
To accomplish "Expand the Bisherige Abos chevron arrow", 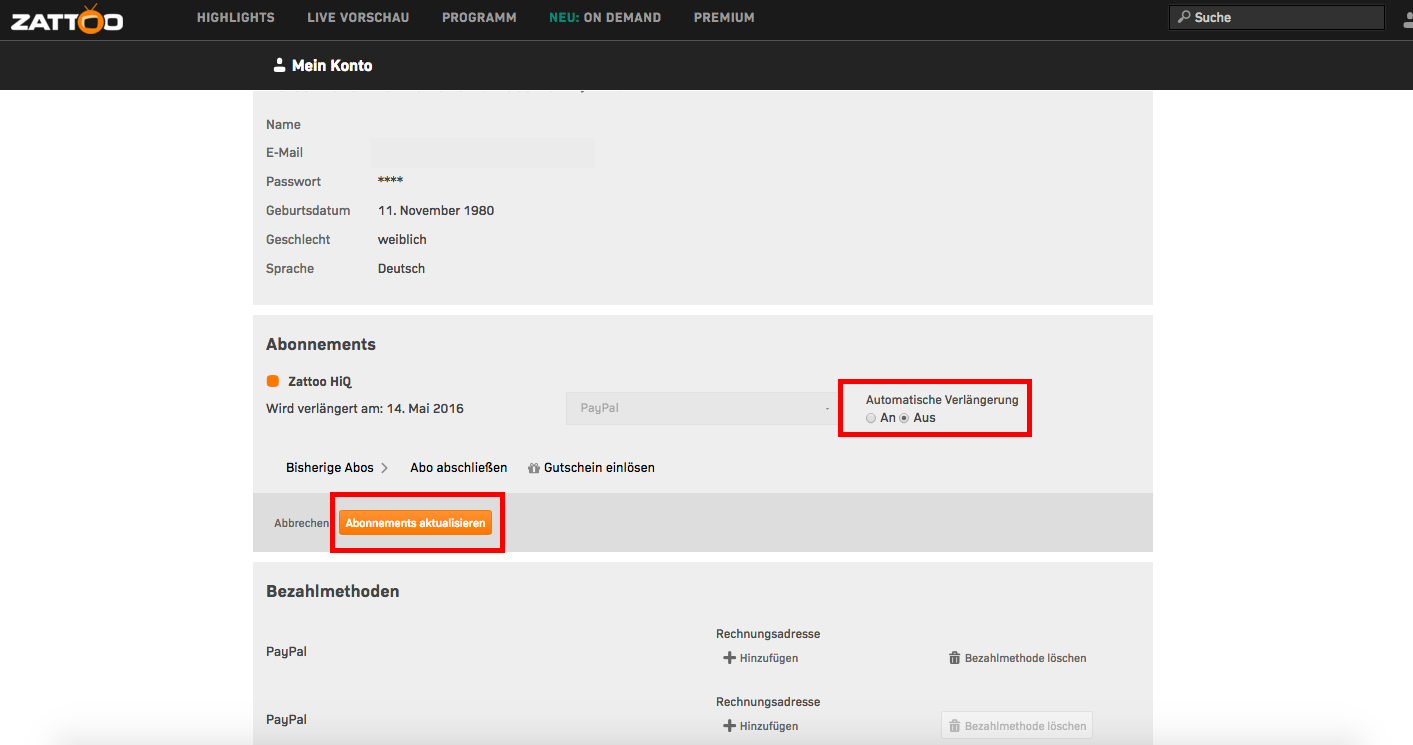I will [385, 467].
